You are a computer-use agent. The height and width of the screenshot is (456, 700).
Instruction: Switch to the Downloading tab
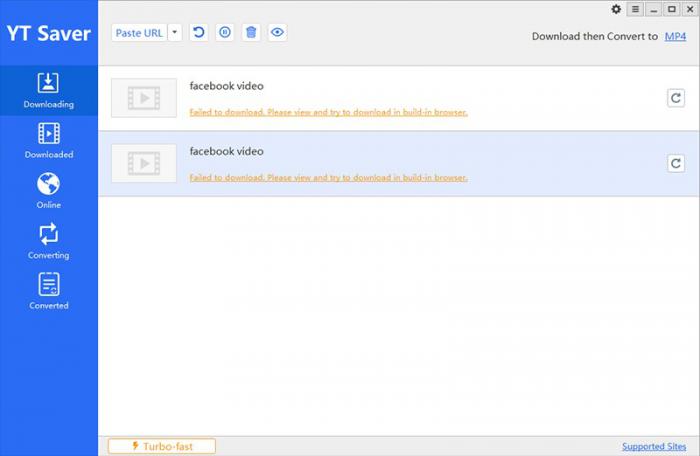49,91
